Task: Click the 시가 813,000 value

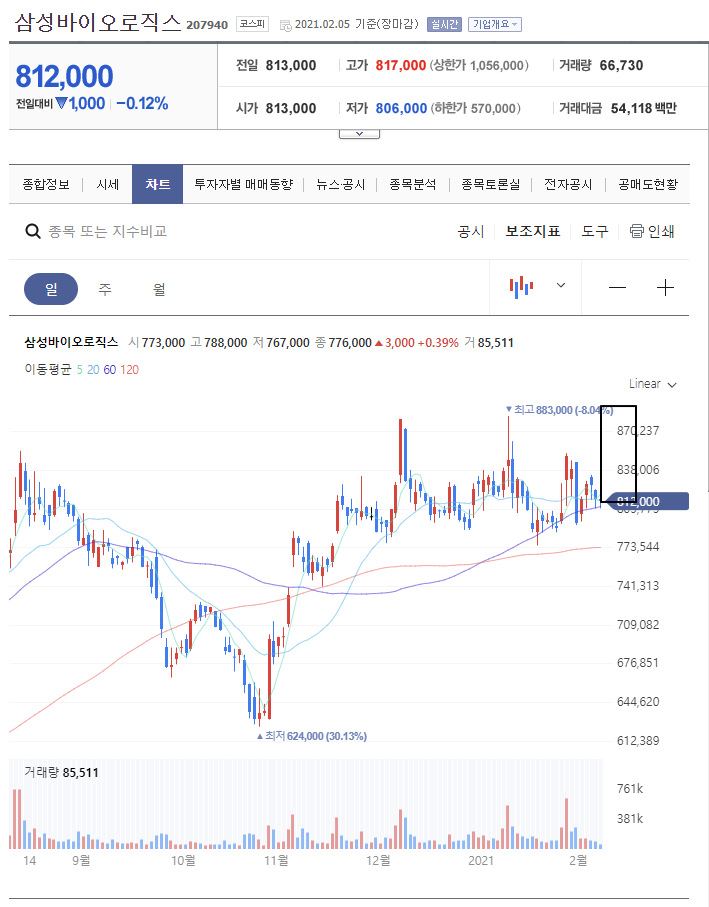Action: click(x=291, y=108)
